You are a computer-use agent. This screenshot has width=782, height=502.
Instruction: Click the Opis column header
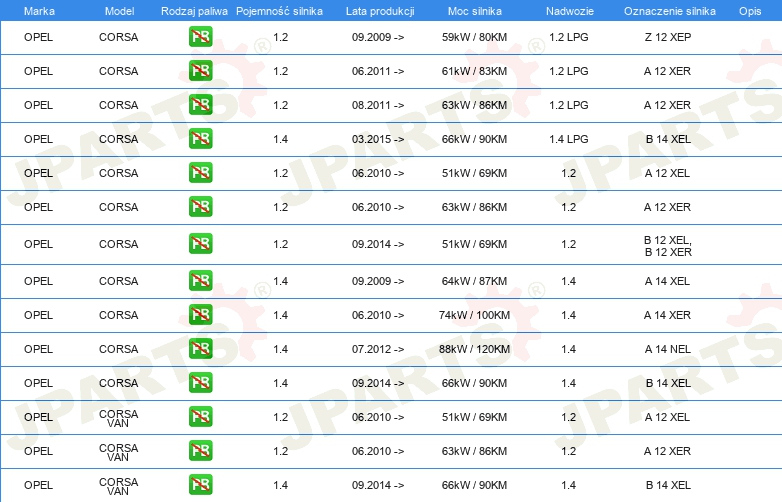750,11
